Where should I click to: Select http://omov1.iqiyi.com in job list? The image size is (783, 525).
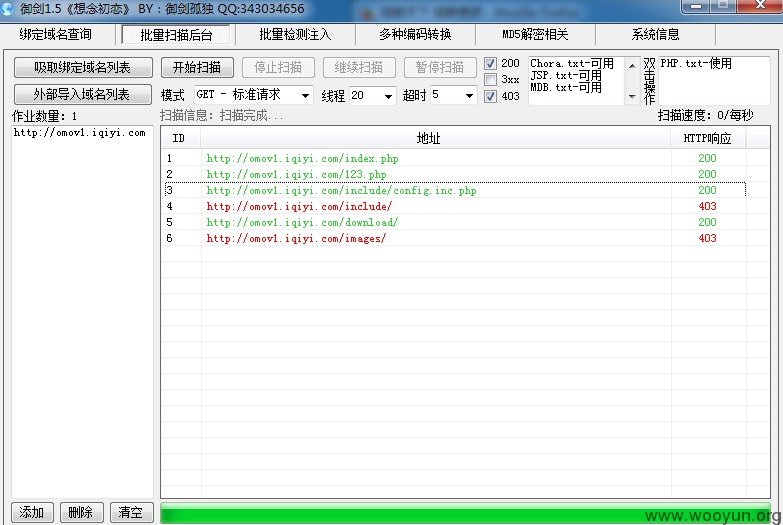[79, 133]
